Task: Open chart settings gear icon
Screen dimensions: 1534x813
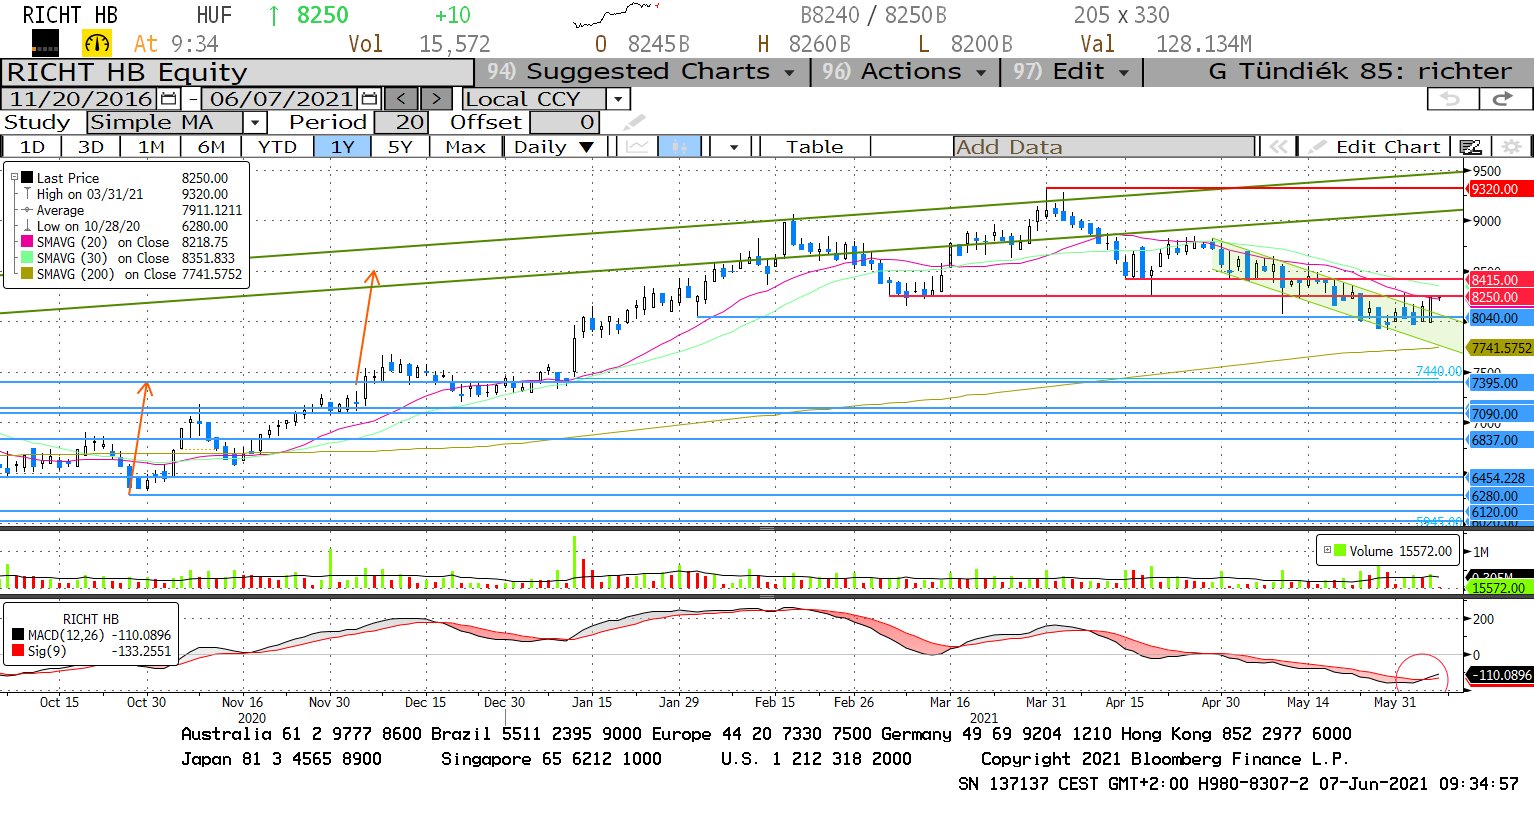Action: tap(1511, 147)
